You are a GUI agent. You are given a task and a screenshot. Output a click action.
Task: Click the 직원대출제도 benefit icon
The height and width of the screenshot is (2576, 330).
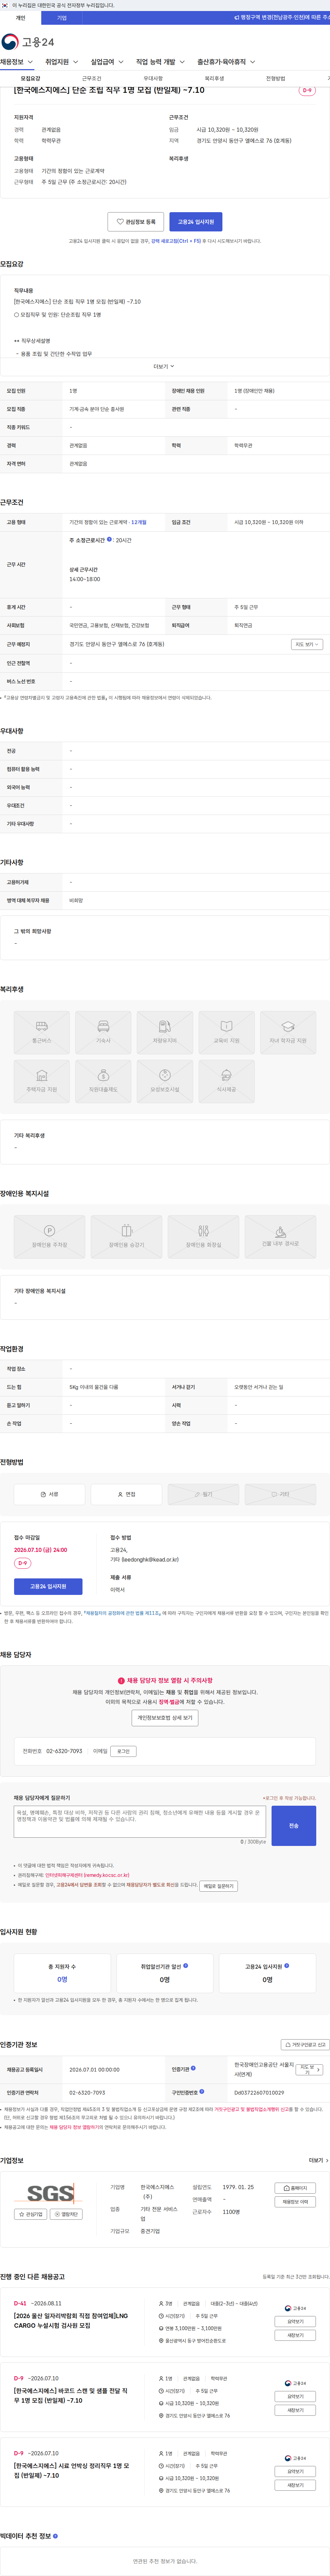pos(103,1081)
